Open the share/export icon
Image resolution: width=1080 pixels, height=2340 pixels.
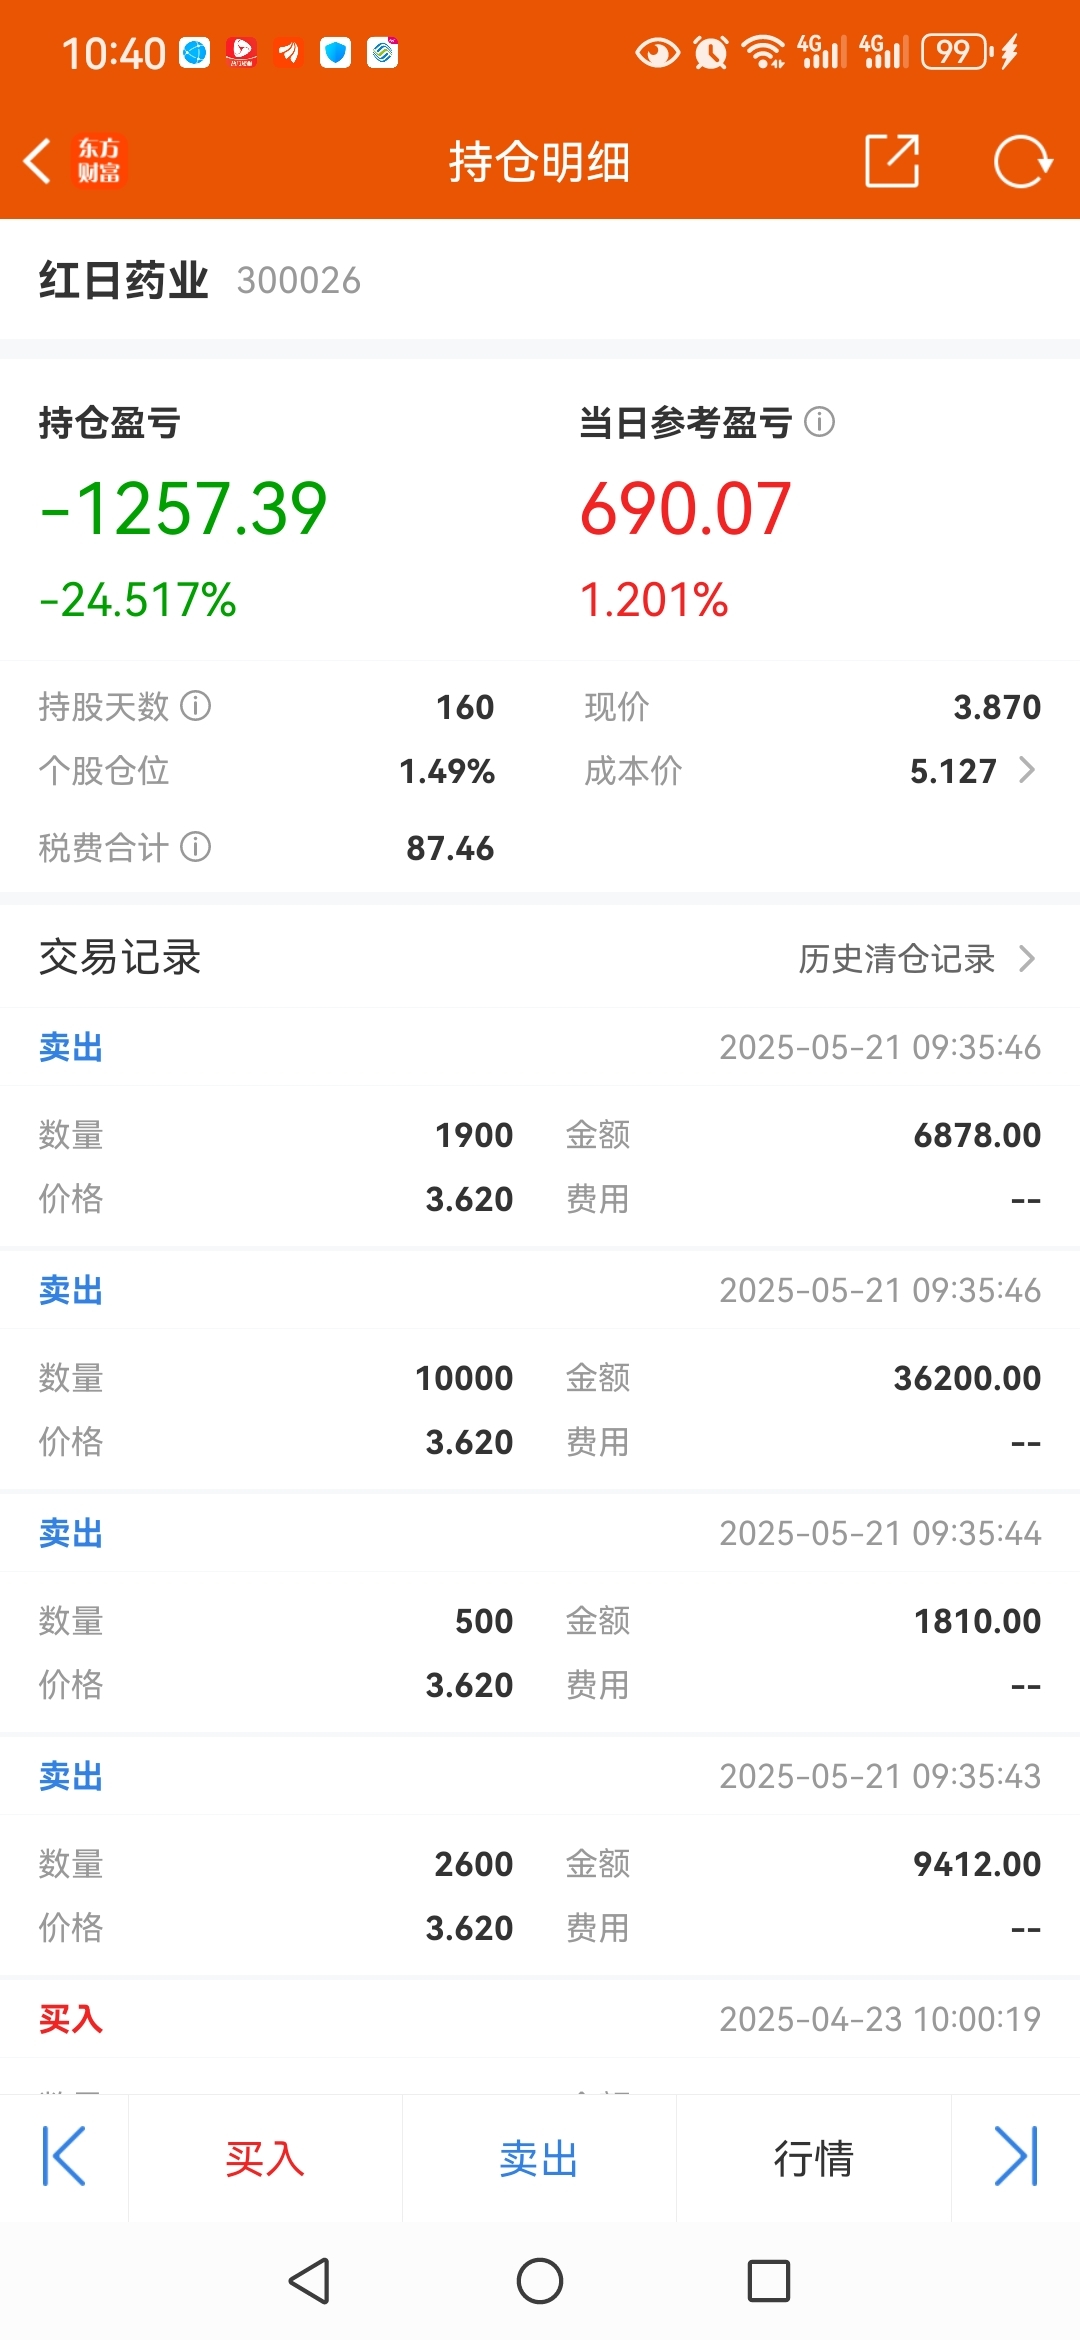[892, 161]
